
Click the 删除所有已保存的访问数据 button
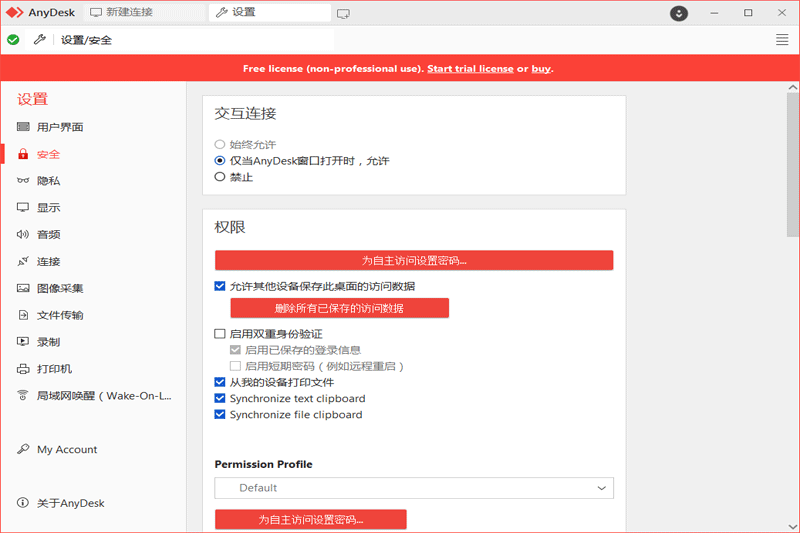pos(339,308)
